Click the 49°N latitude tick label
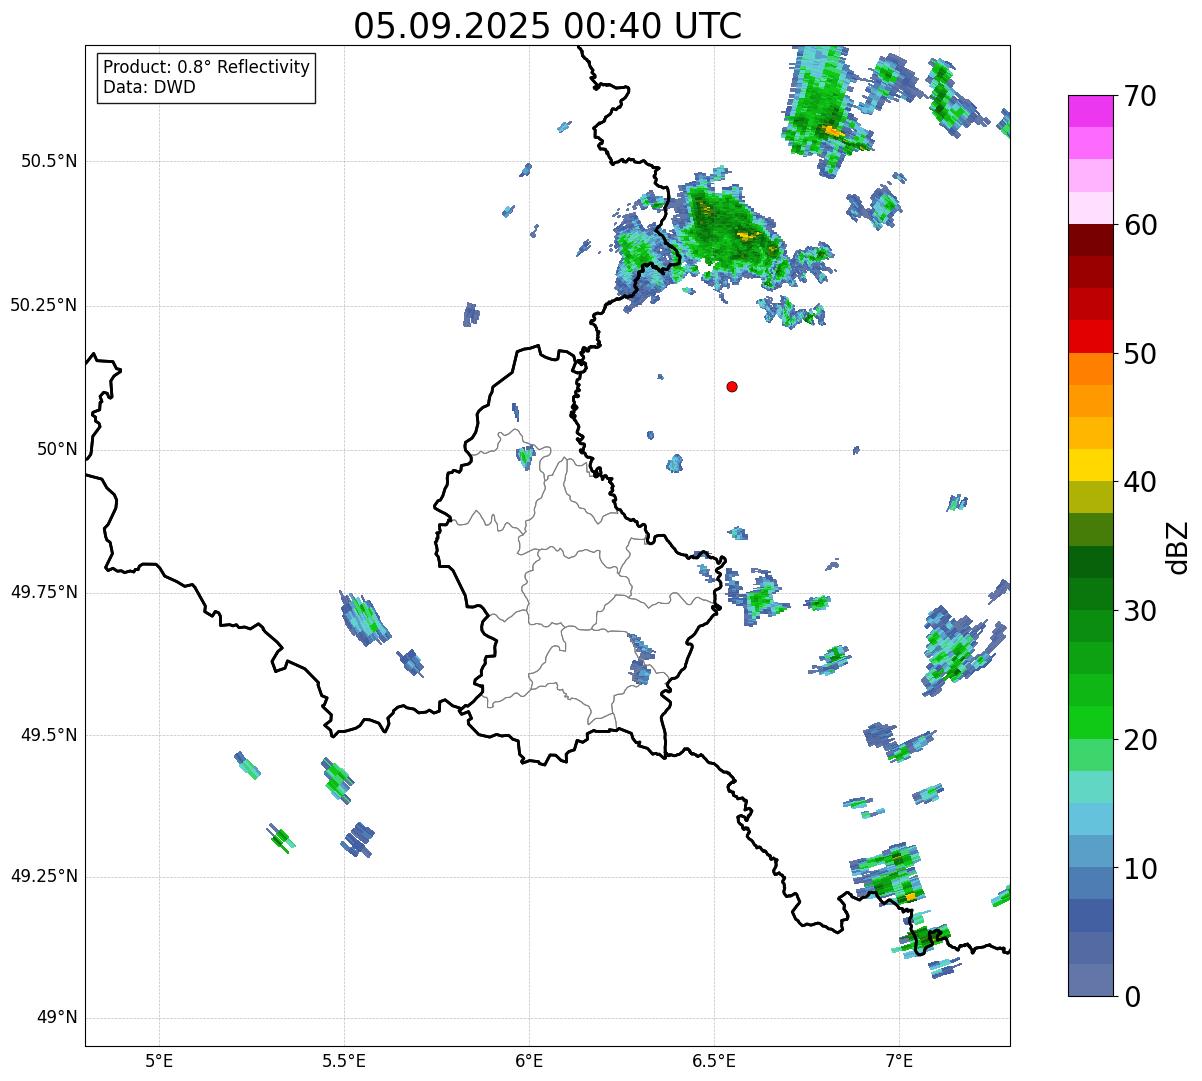This screenshot has width=1202, height=1081. (x=57, y=1018)
